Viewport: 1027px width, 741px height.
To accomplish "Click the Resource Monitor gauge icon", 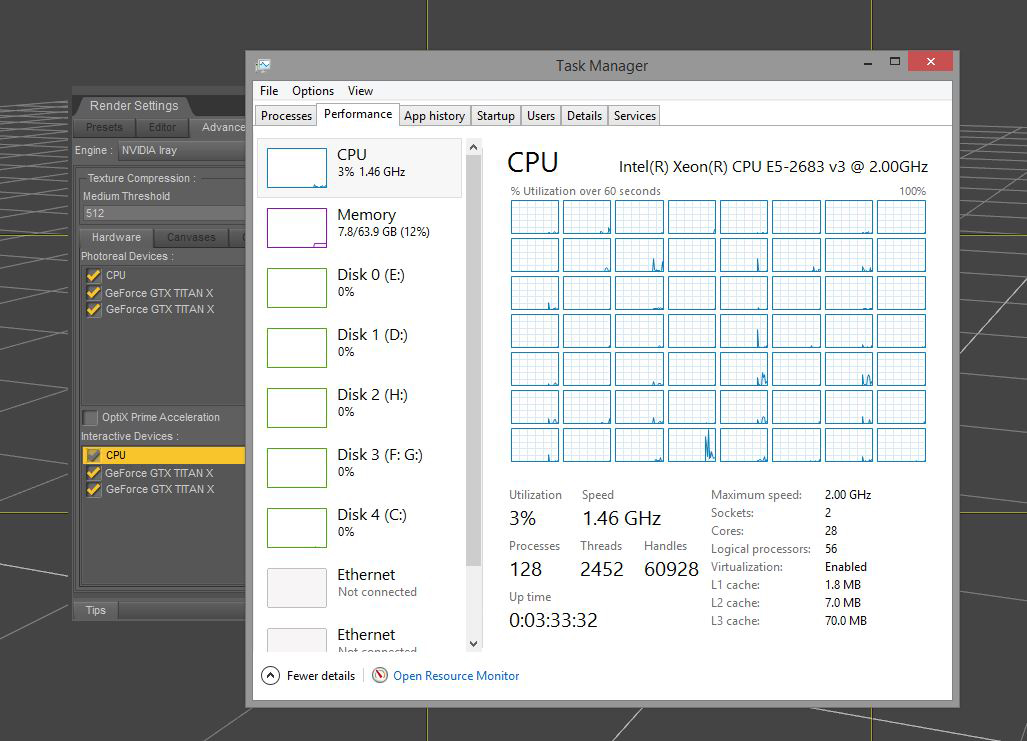I will point(380,675).
